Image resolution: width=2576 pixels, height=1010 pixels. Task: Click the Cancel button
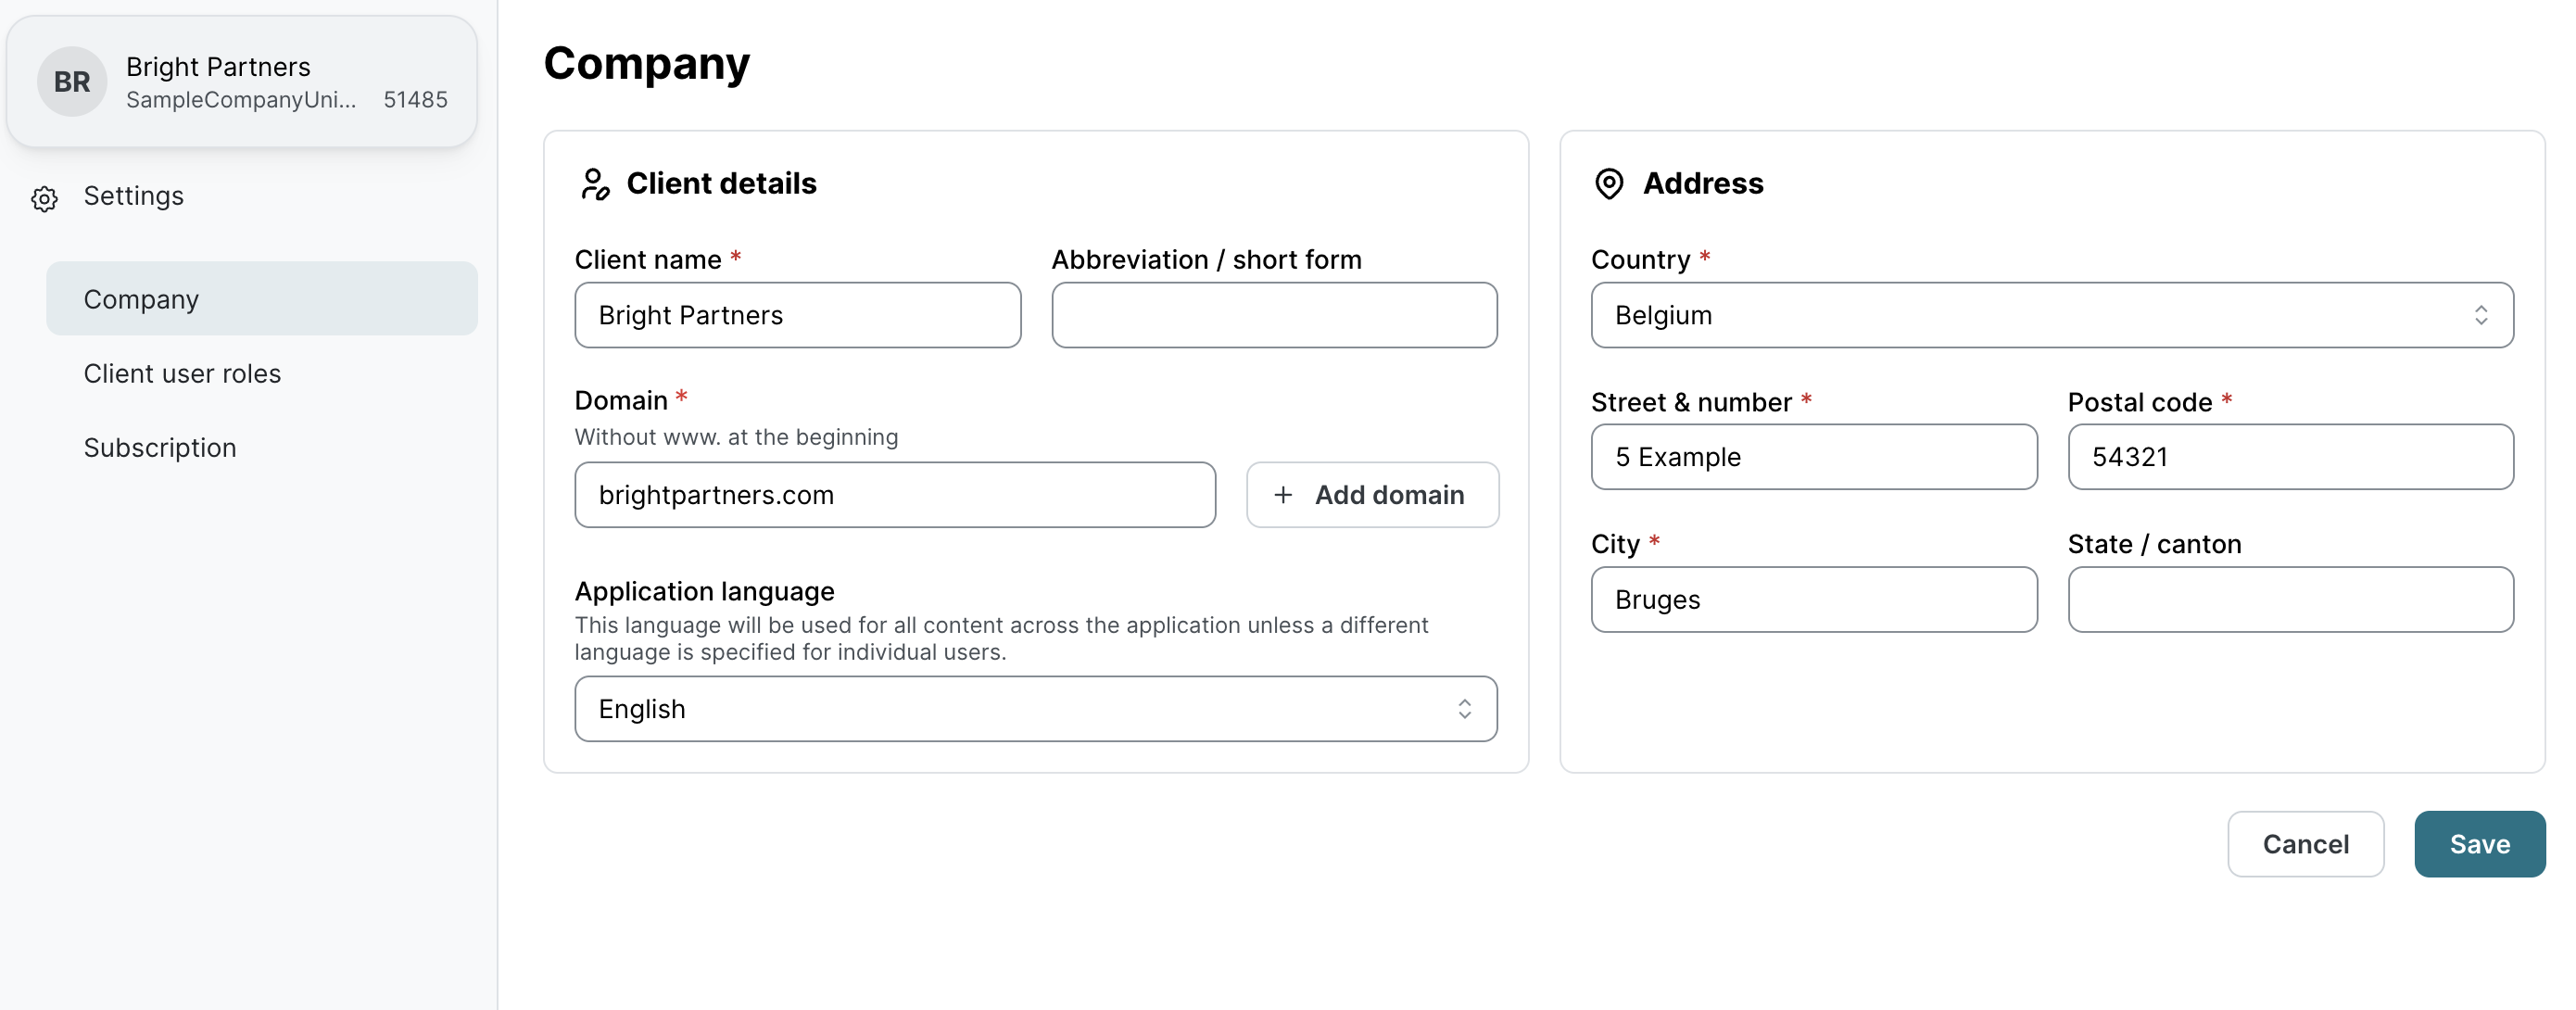pyautogui.click(x=2305, y=844)
